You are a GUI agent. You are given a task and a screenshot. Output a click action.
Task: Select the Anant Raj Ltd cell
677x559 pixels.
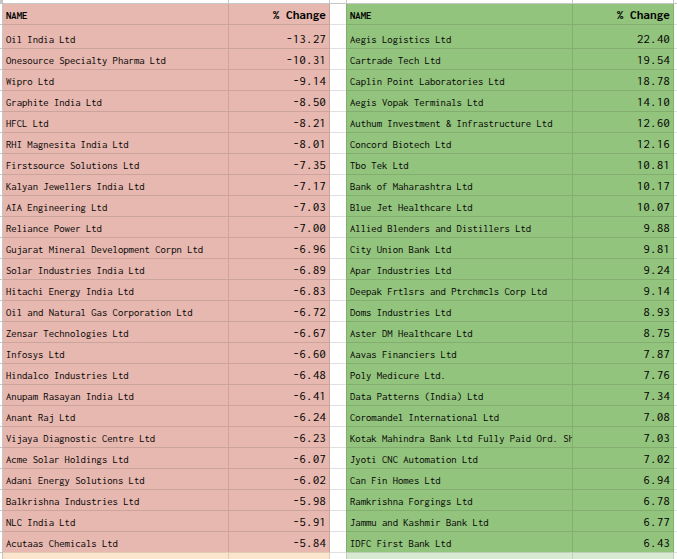(x=115, y=418)
